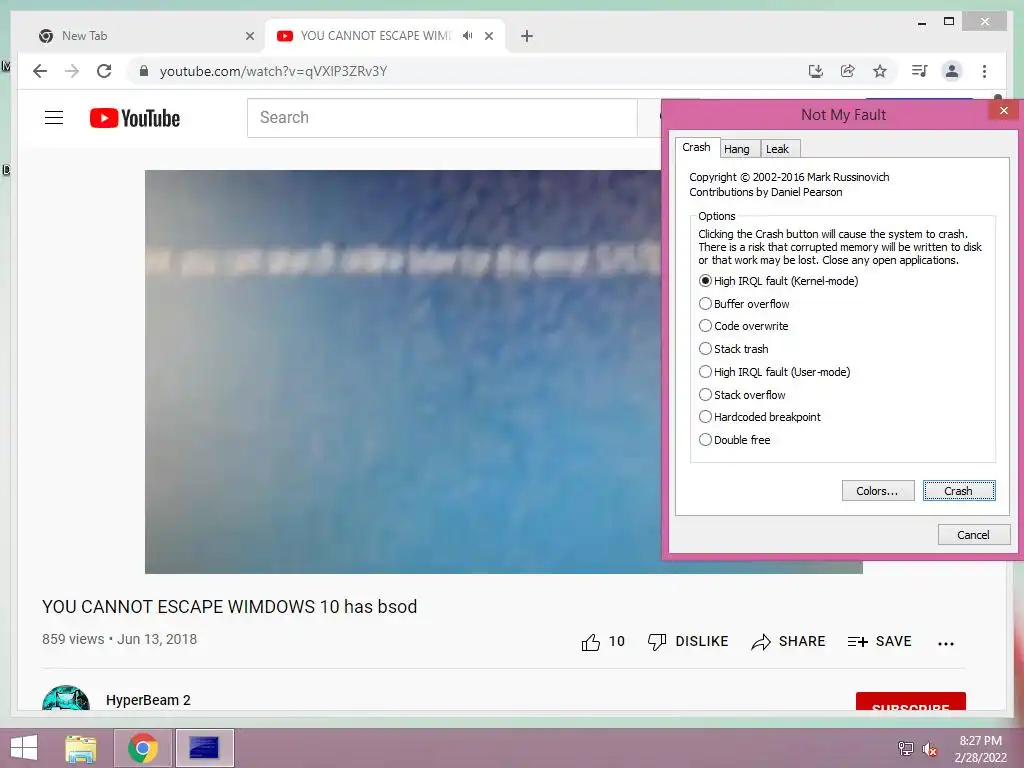Click the muted volume tray icon
Screen dimensions: 1024x768
(930, 749)
